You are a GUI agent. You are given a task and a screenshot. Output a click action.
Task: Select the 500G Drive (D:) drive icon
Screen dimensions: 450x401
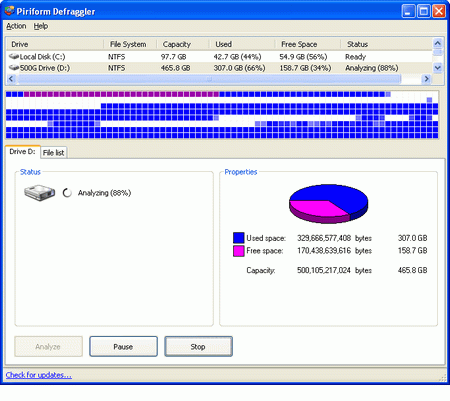(x=14, y=68)
